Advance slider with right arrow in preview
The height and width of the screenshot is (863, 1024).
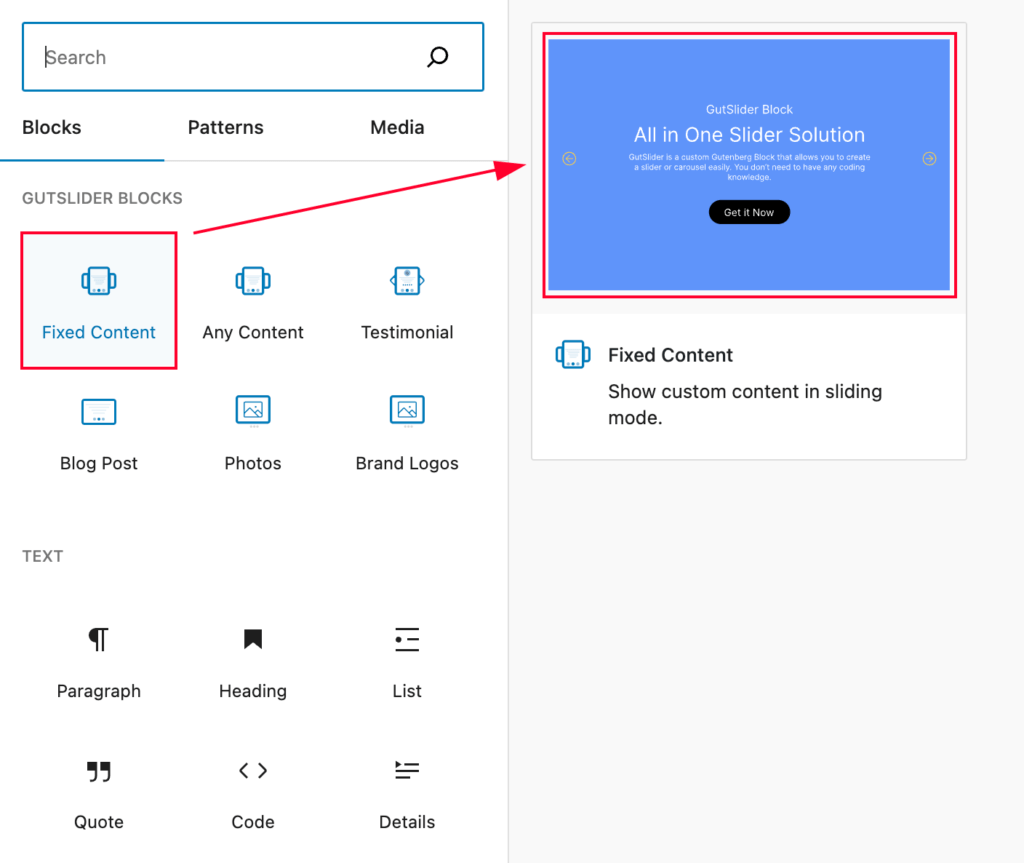tap(929, 158)
